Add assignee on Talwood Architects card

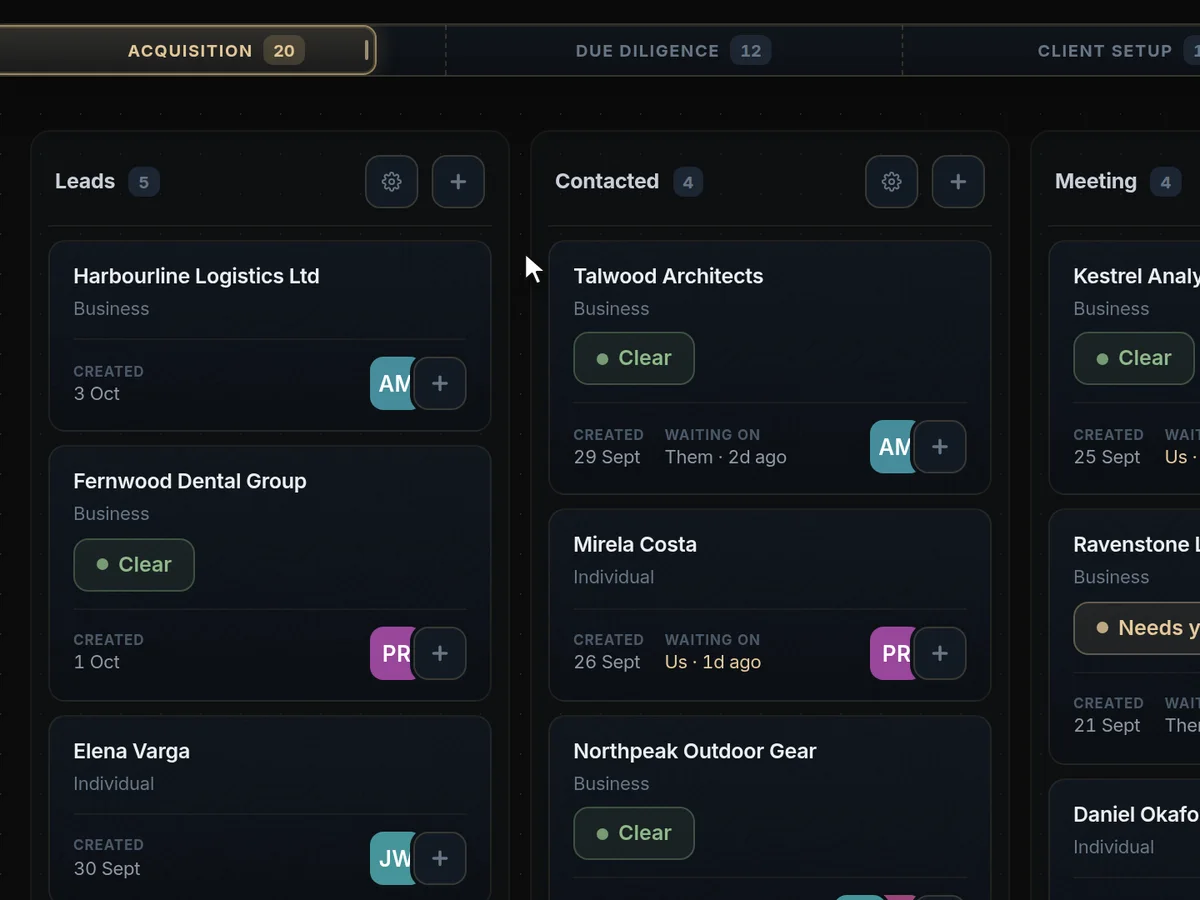(x=940, y=446)
